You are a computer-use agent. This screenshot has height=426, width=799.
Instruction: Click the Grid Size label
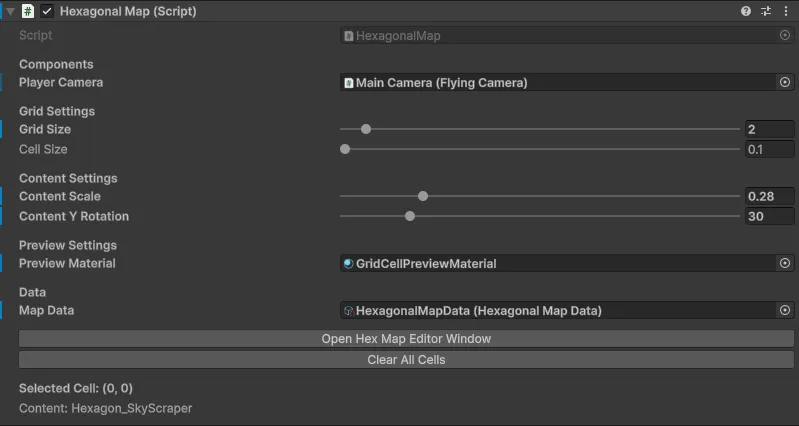(45, 129)
